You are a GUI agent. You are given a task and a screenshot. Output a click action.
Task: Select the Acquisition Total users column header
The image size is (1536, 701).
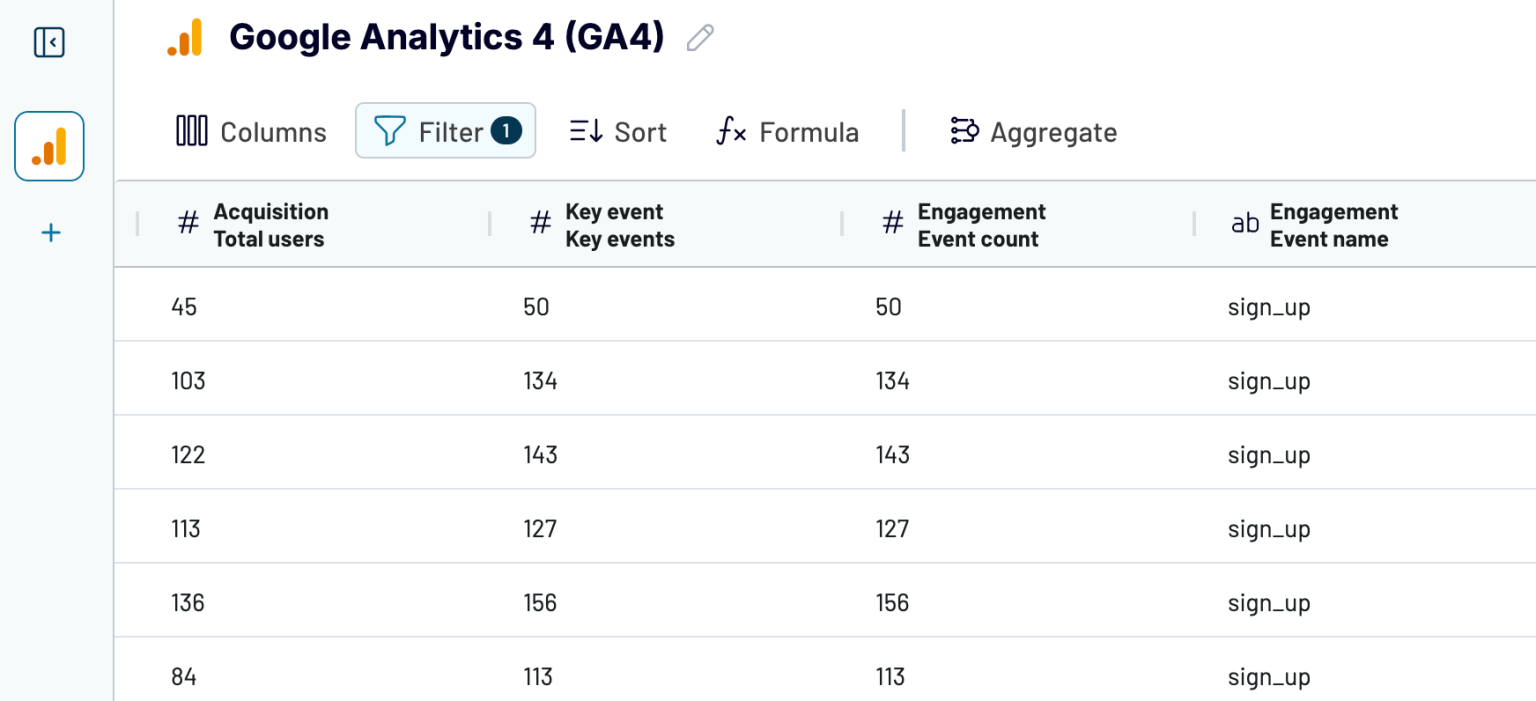[271, 224]
